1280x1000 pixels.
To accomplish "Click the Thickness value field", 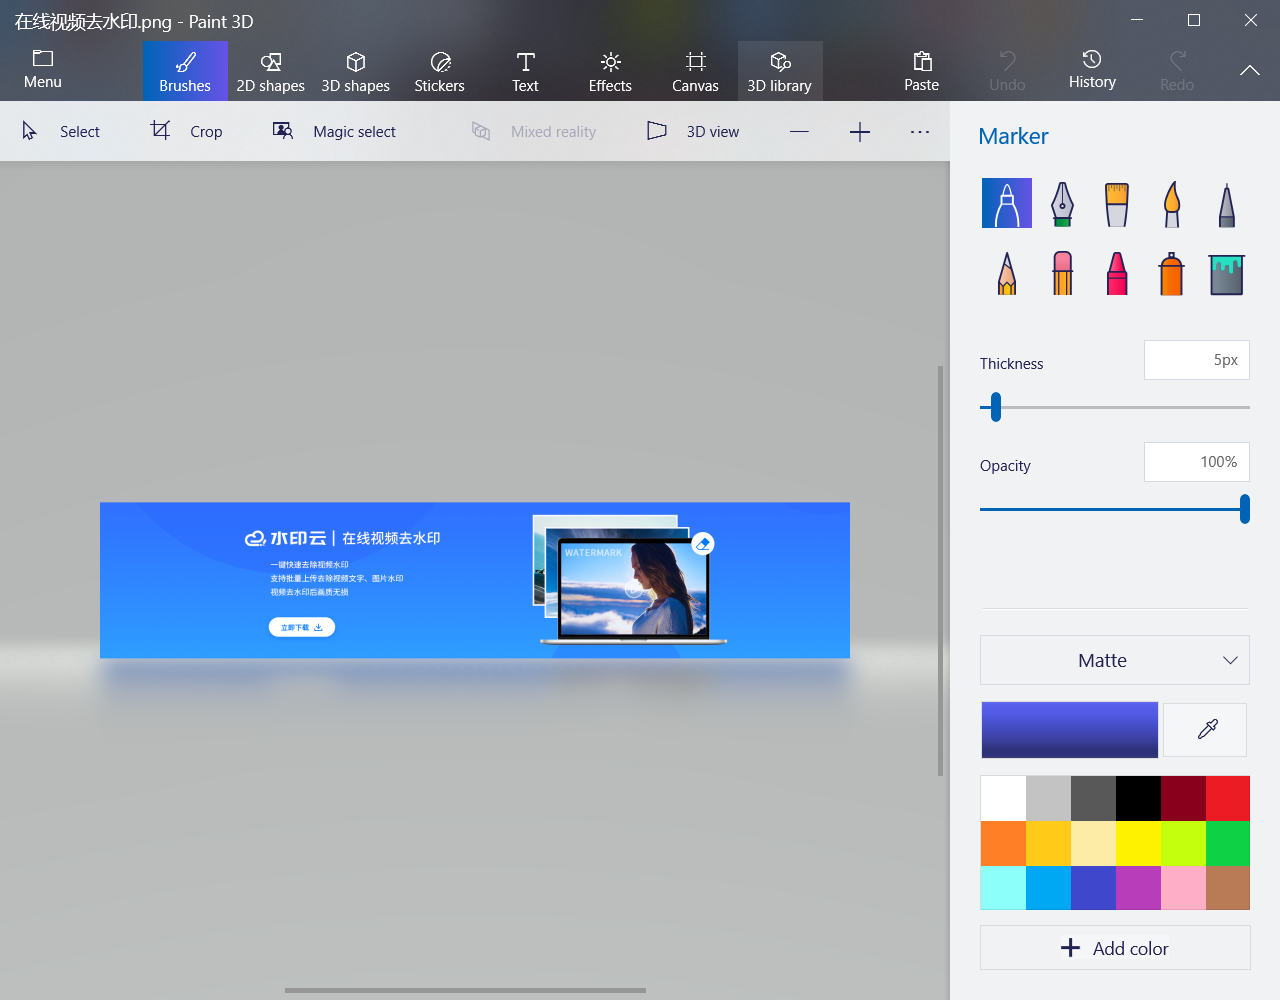I will [x=1197, y=360].
